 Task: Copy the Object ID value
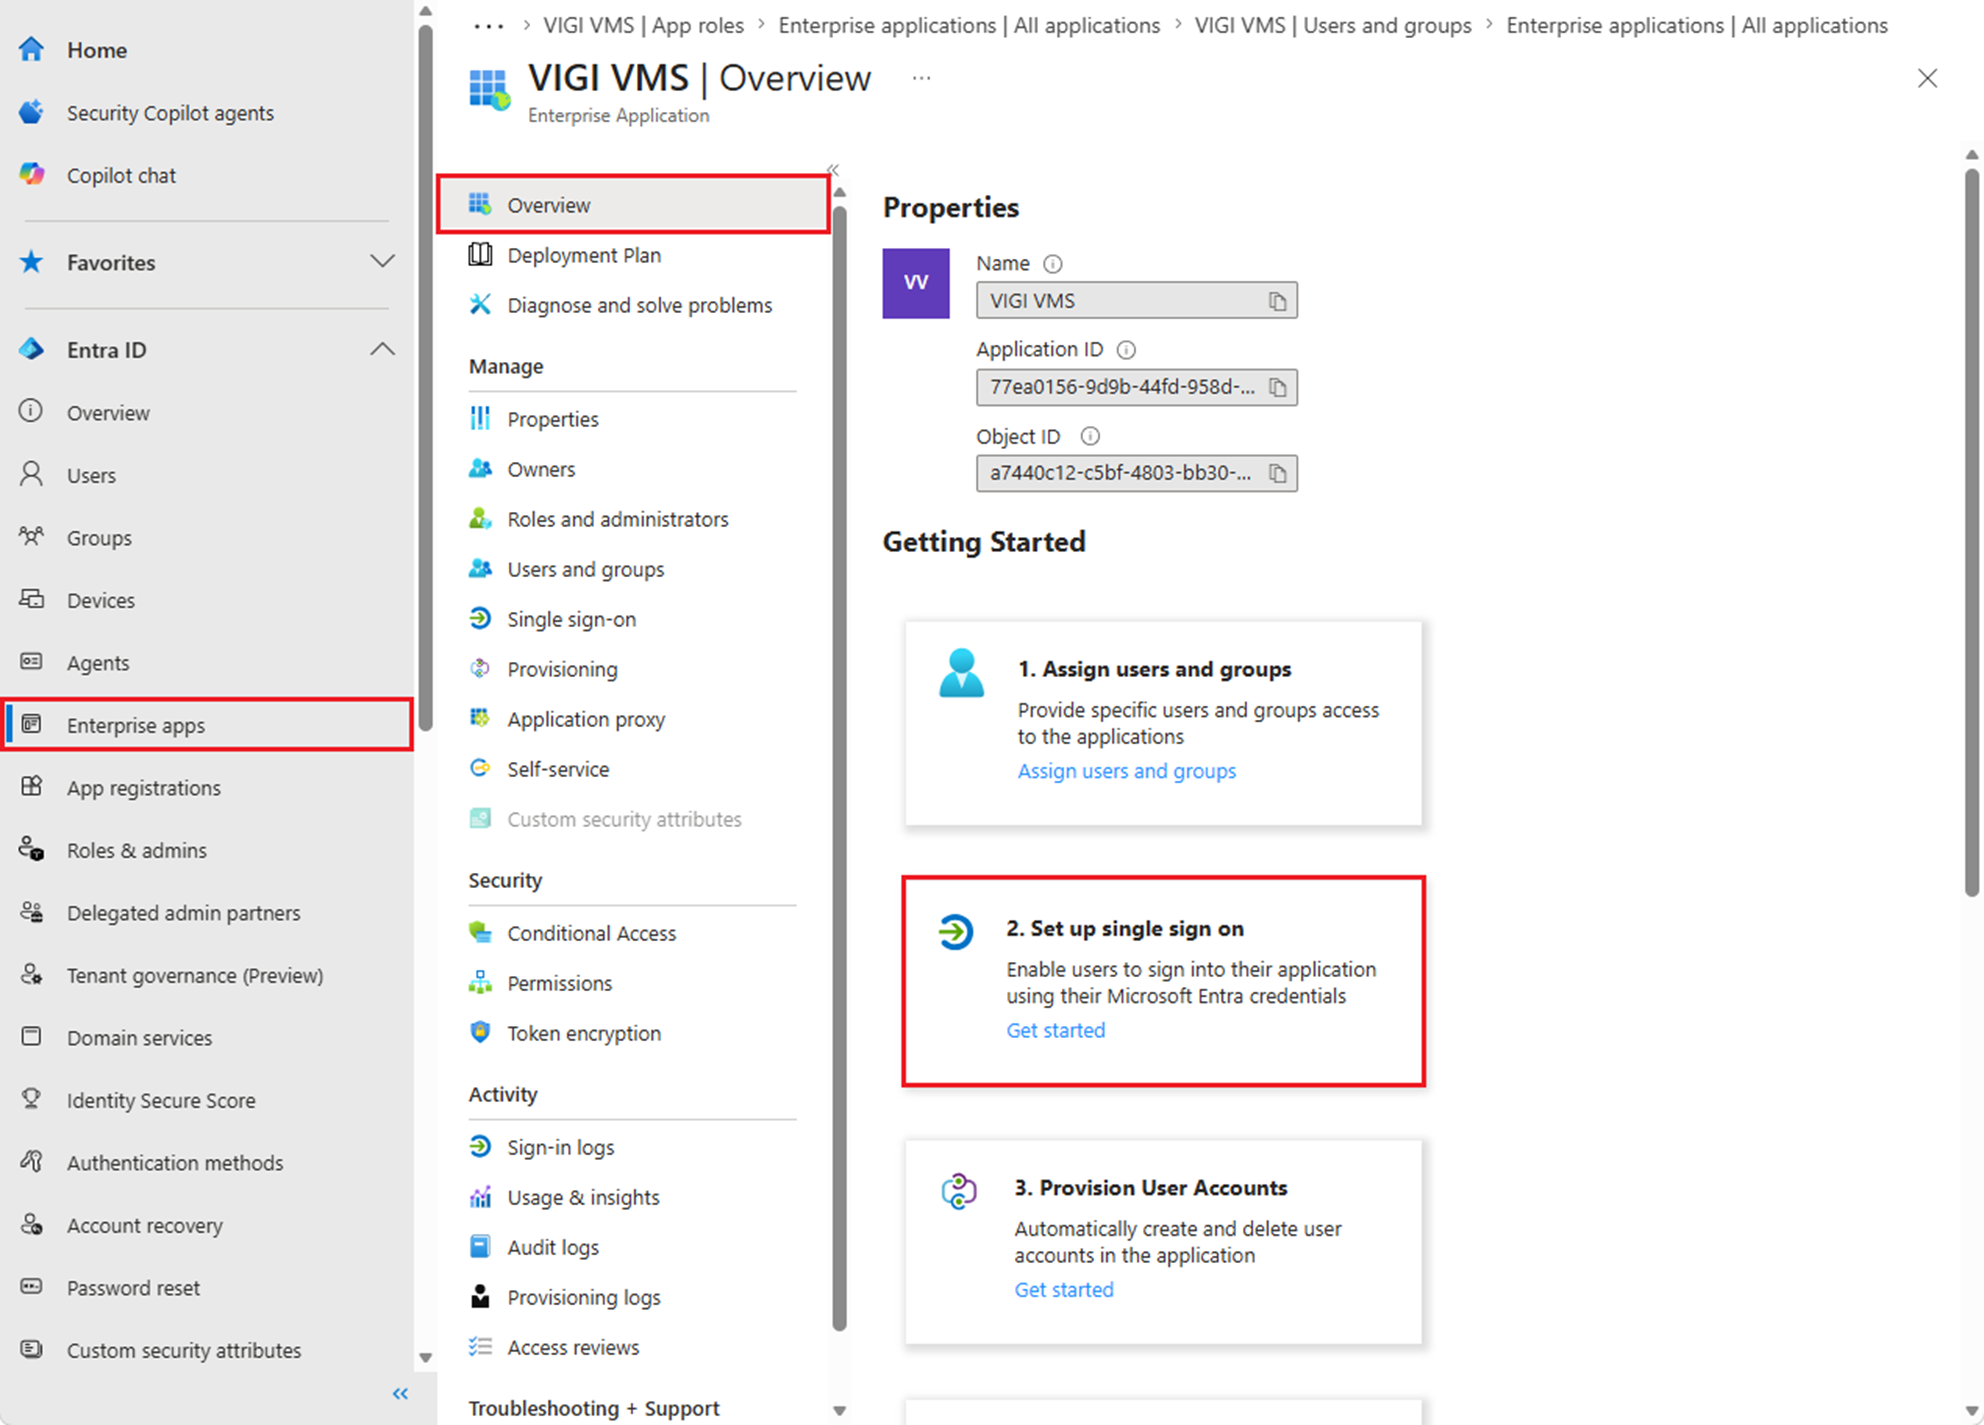pos(1277,473)
